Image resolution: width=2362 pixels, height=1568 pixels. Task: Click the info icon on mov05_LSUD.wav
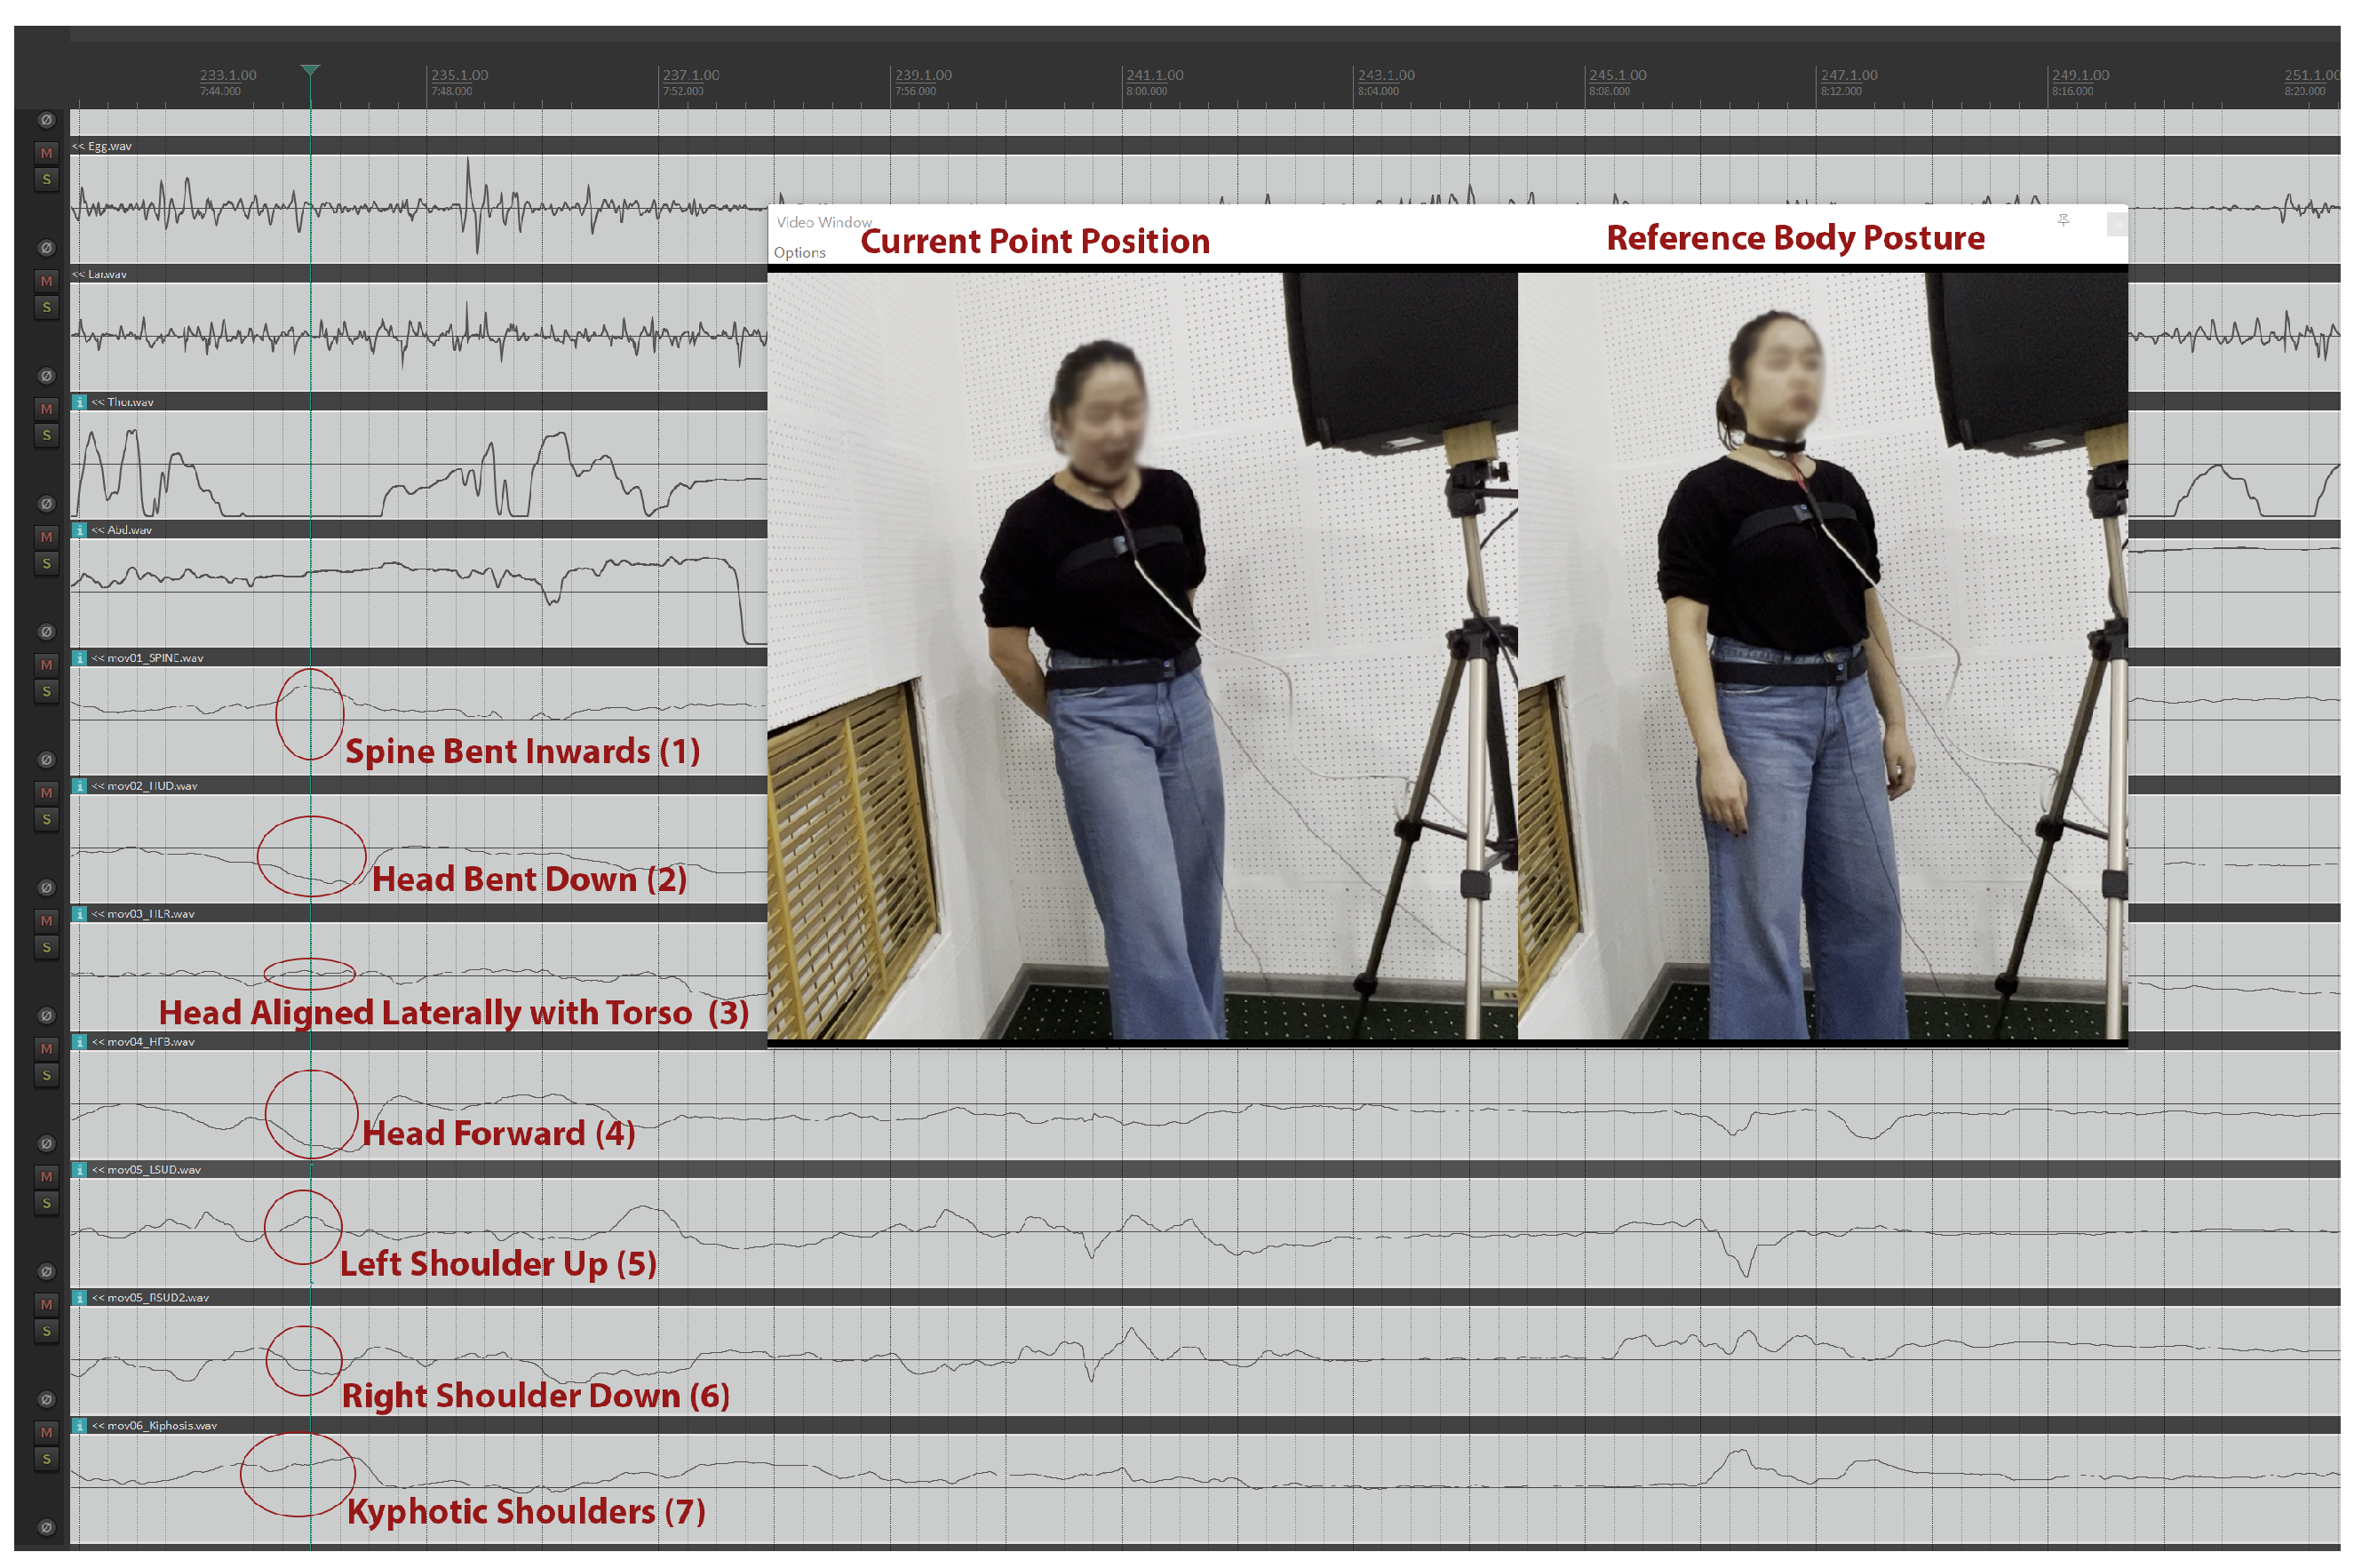coord(80,1169)
